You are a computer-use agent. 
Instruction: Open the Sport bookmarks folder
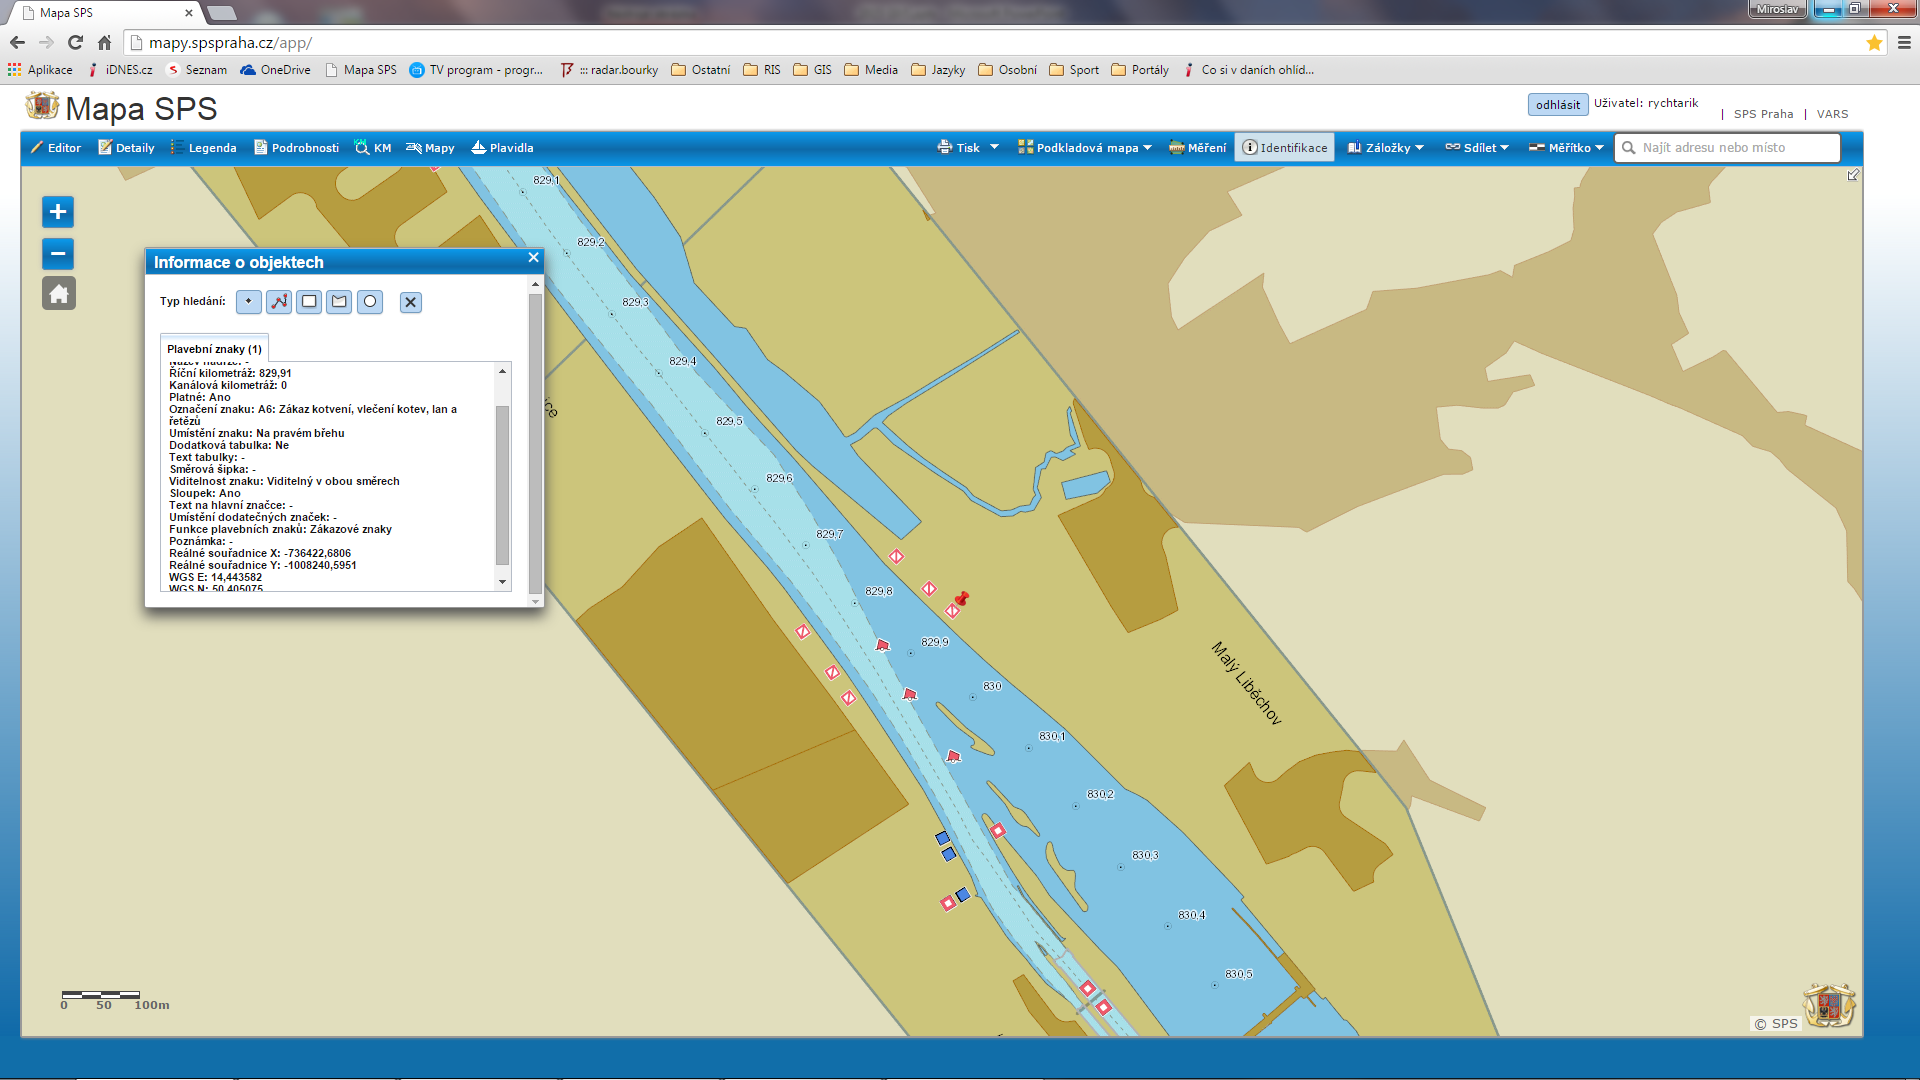tap(1074, 70)
